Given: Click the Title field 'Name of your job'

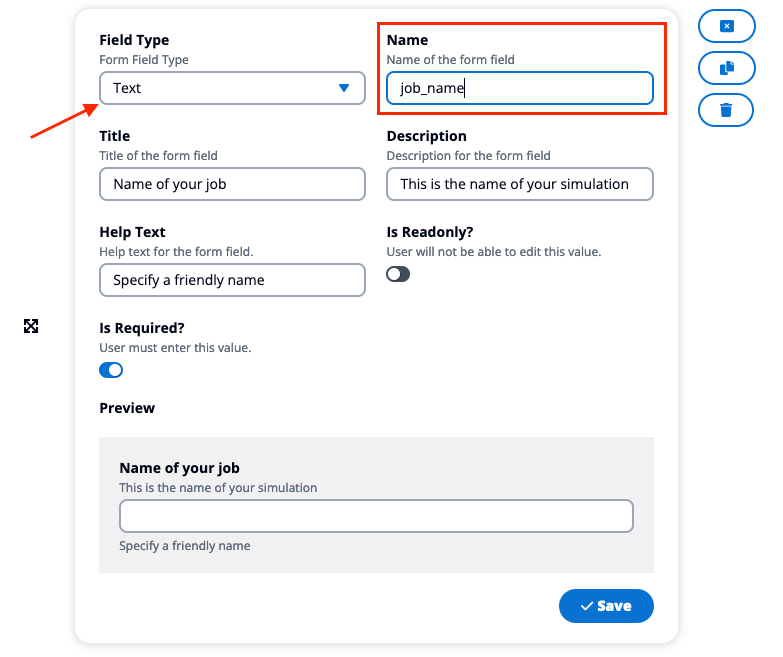Looking at the screenshot, I should (232, 184).
